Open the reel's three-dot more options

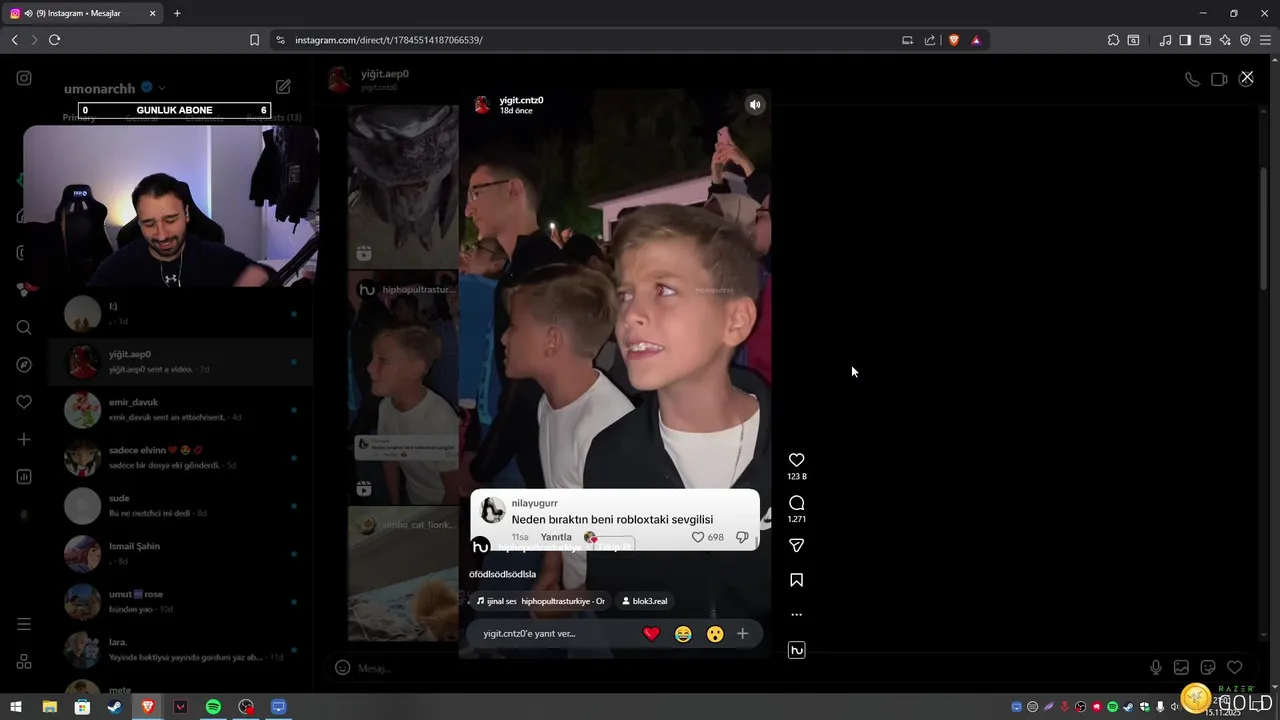796,615
